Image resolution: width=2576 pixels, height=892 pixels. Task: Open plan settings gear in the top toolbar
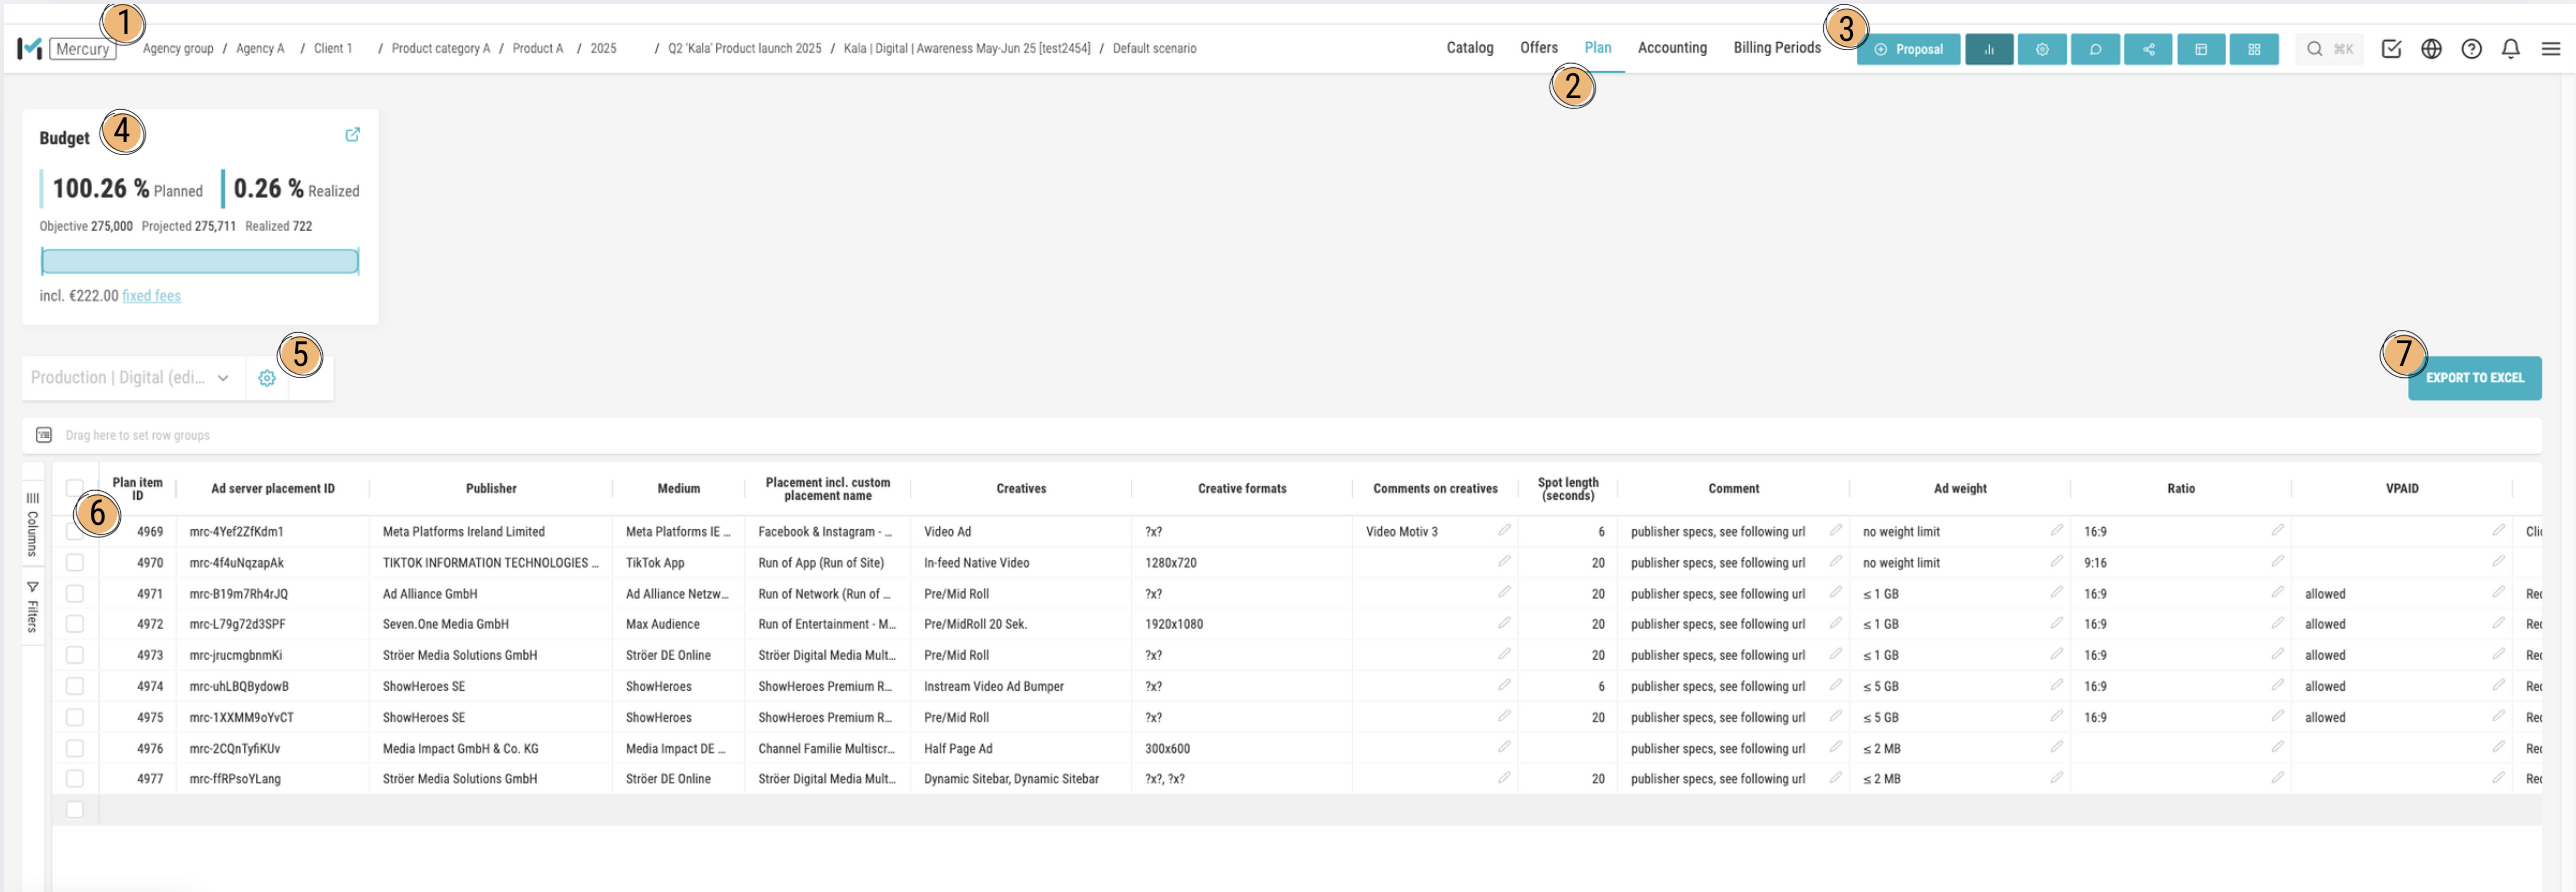[x=2041, y=49]
